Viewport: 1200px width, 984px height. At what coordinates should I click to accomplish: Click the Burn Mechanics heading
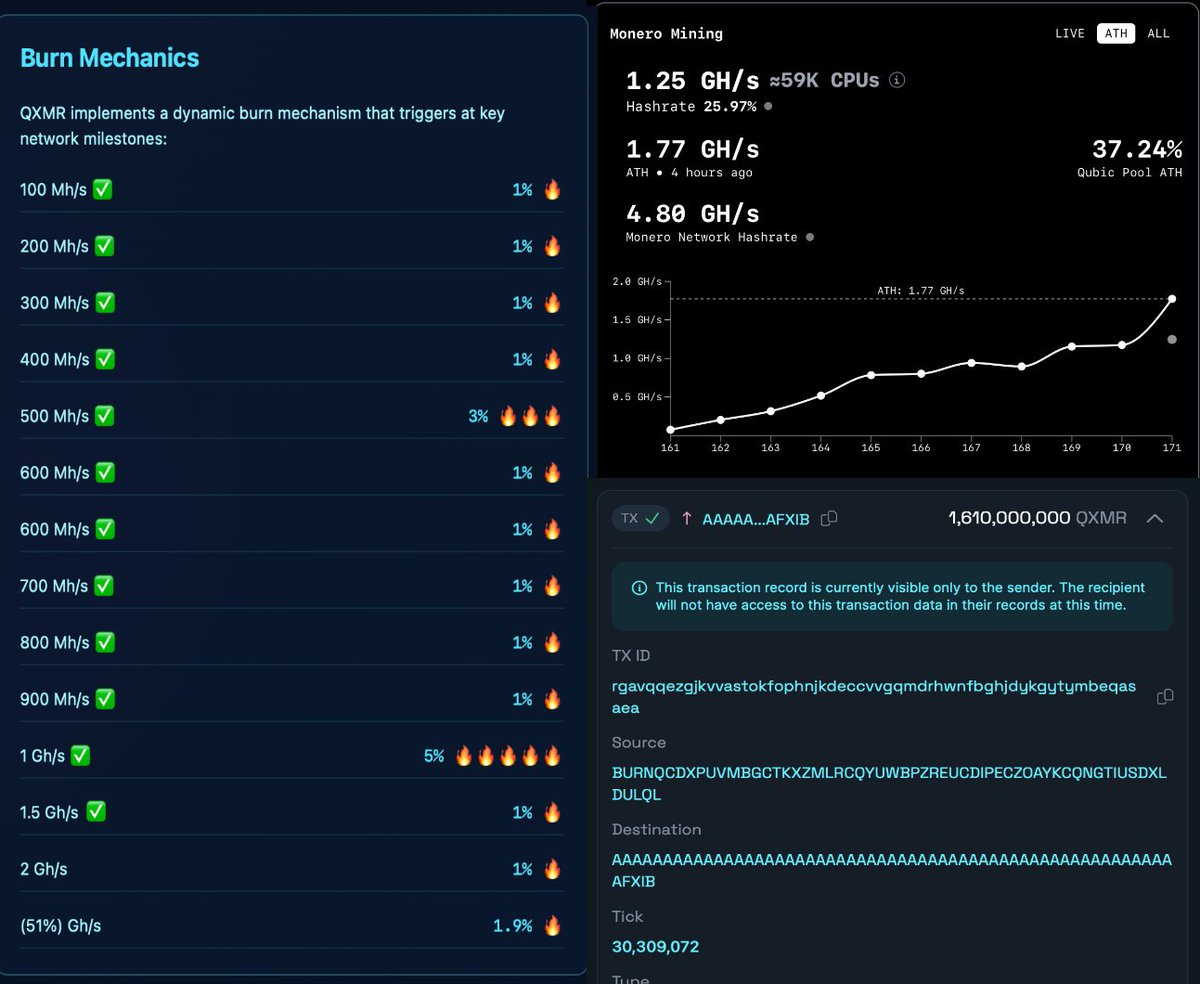click(x=109, y=58)
